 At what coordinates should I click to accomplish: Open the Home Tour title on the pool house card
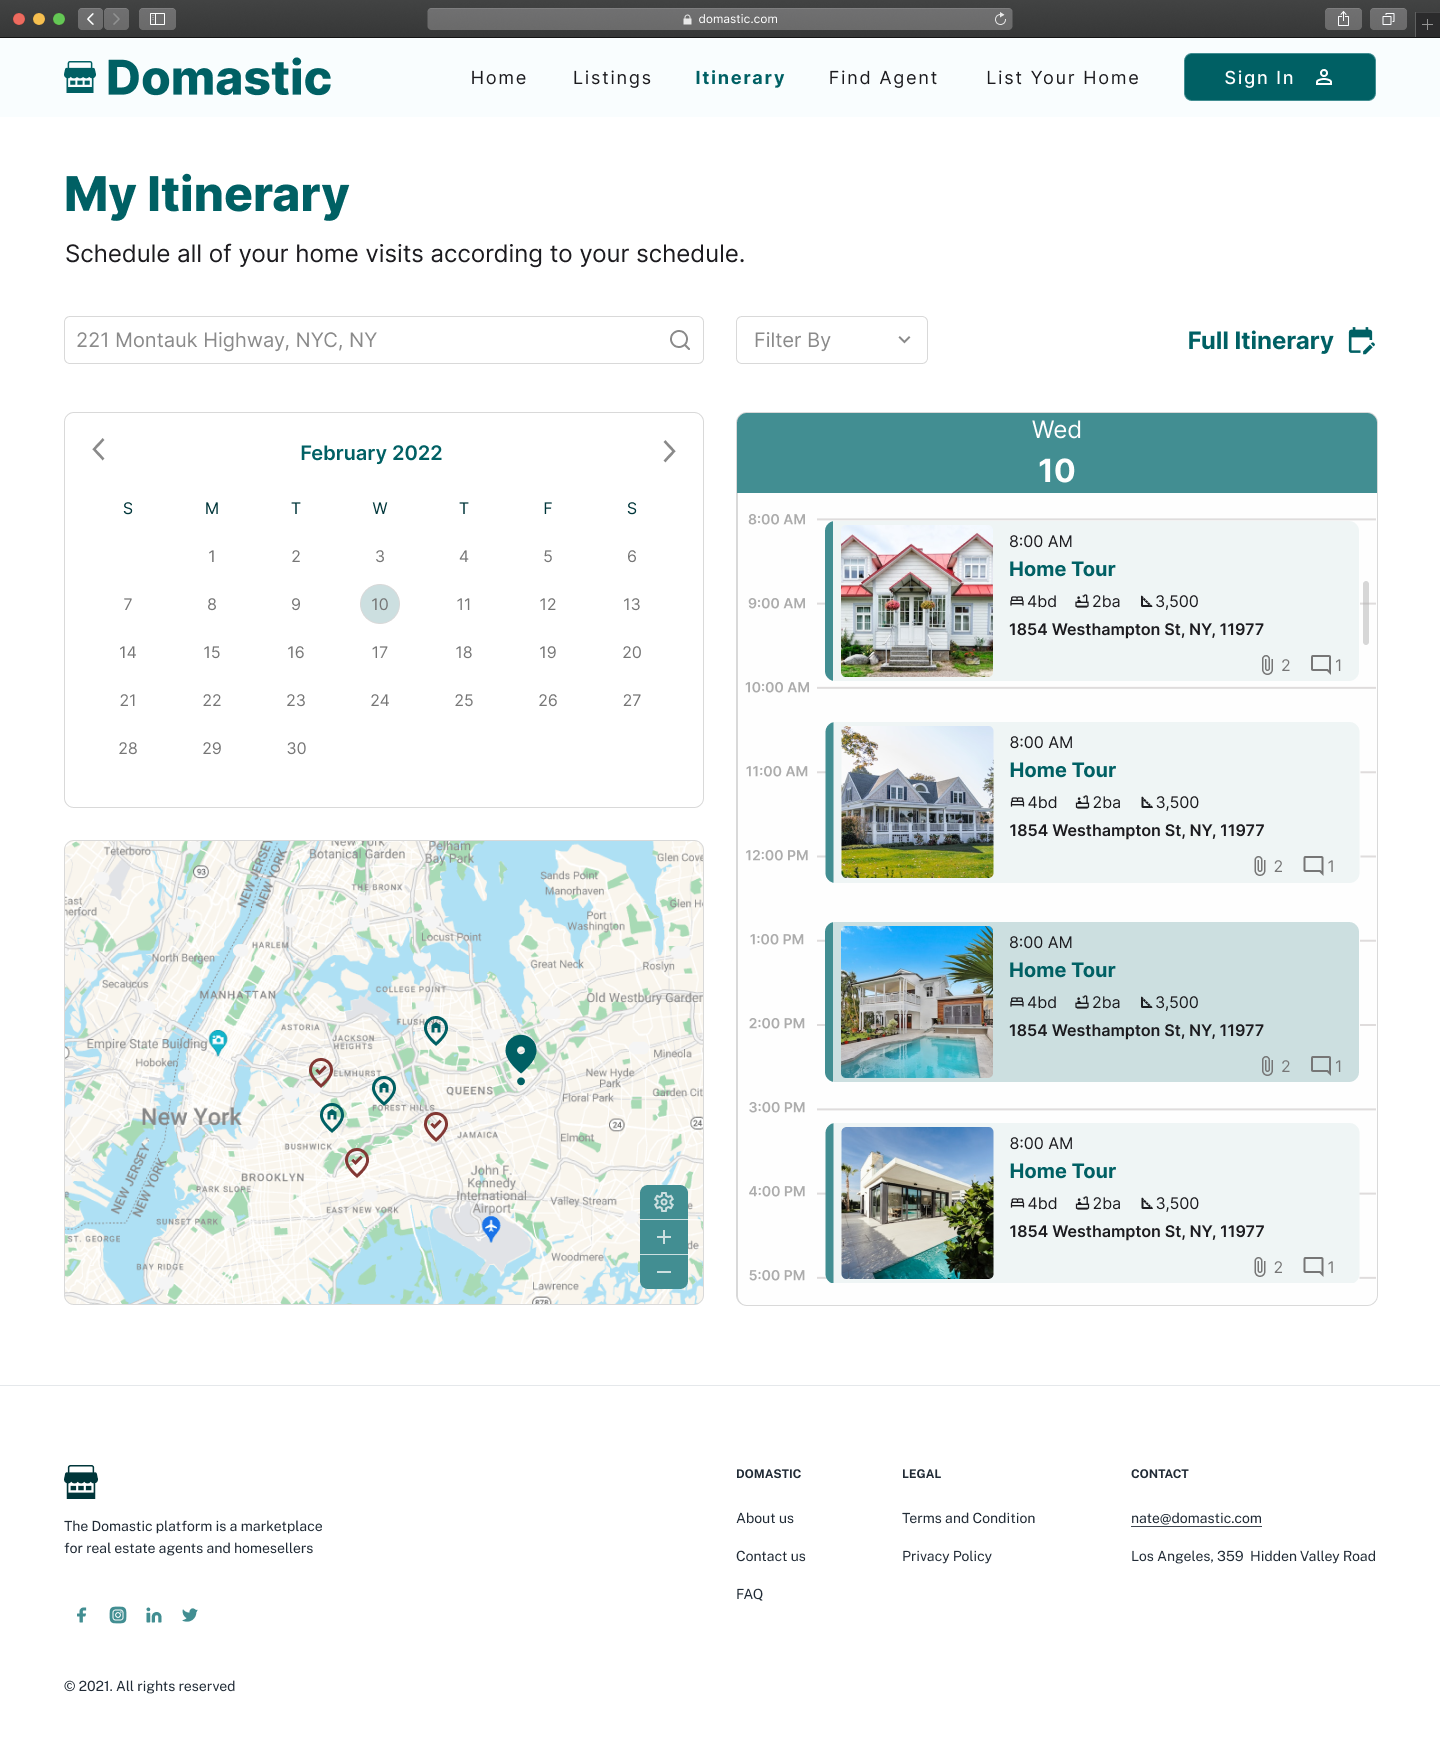tap(1062, 970)
